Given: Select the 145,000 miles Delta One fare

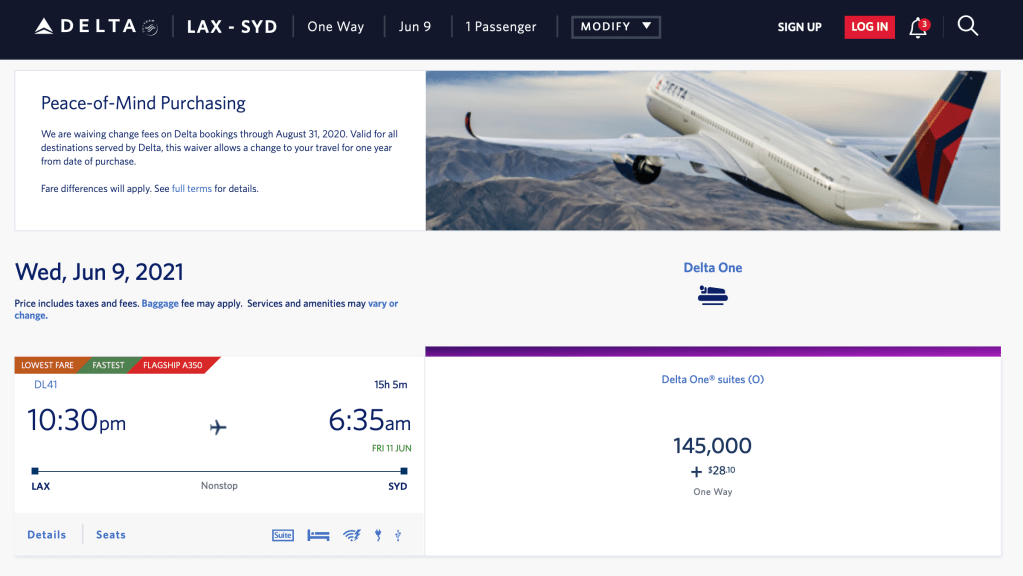Looking at the screenshot, I should [712, 446].
